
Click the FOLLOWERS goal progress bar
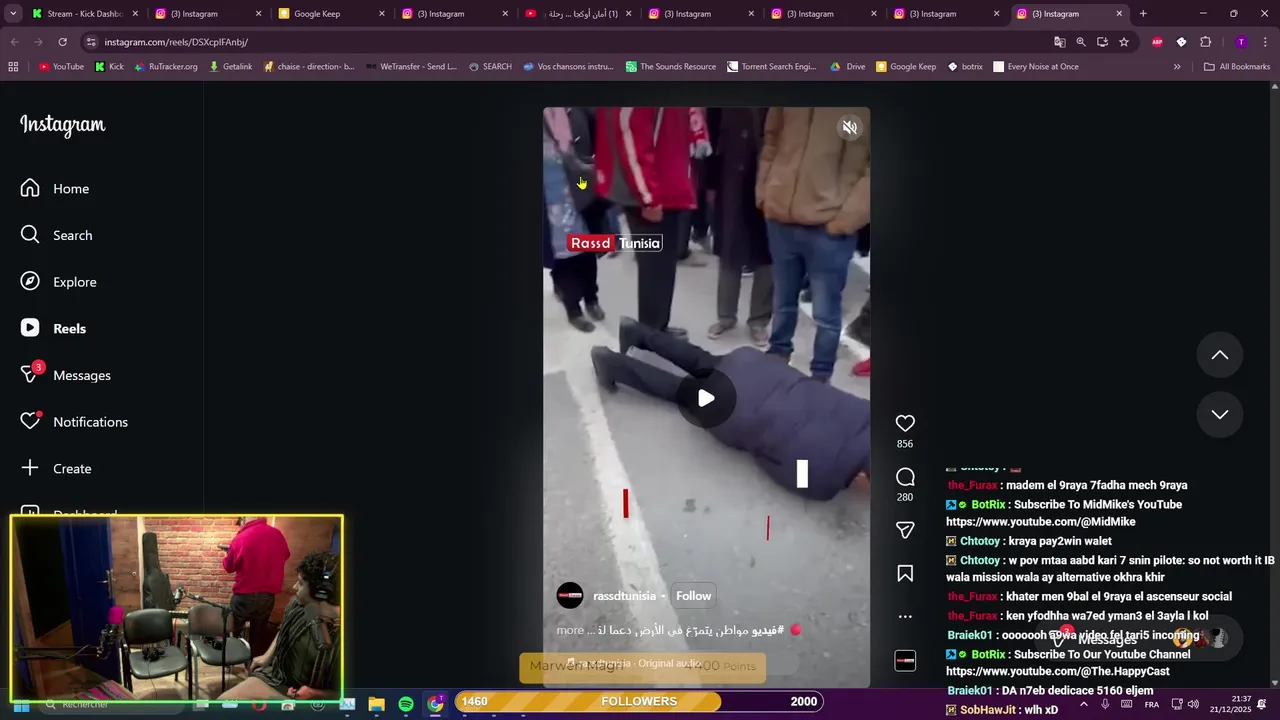pos(639,701)
